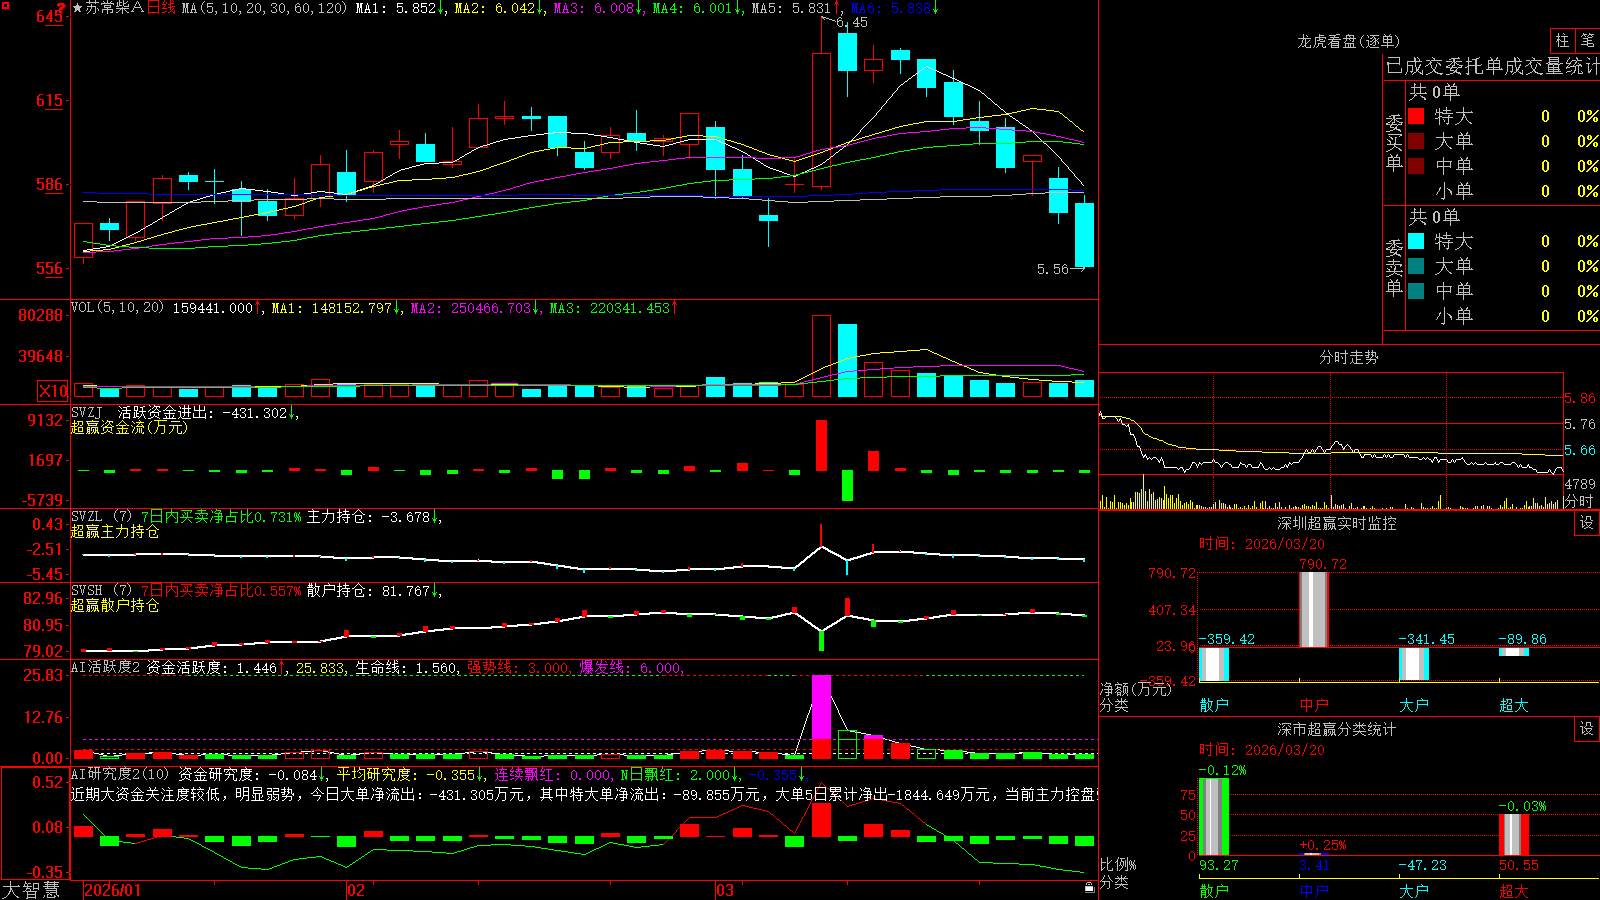Click the magenta MA3: 6.008 value

(x=597, y=8)
